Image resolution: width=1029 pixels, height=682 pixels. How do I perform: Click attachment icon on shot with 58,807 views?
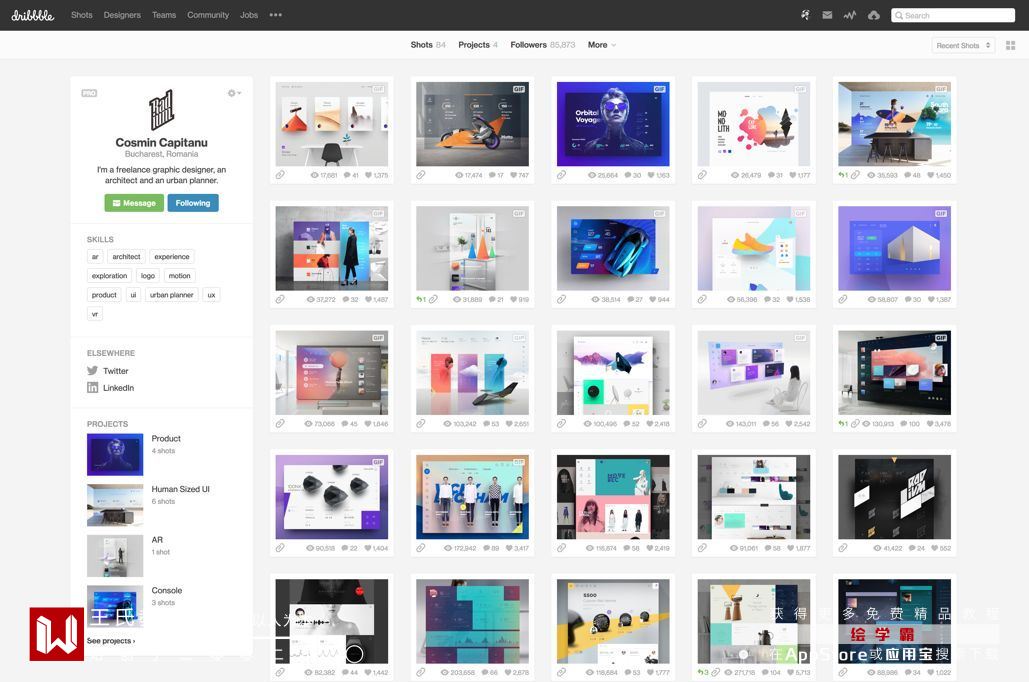tap(843, 299)
